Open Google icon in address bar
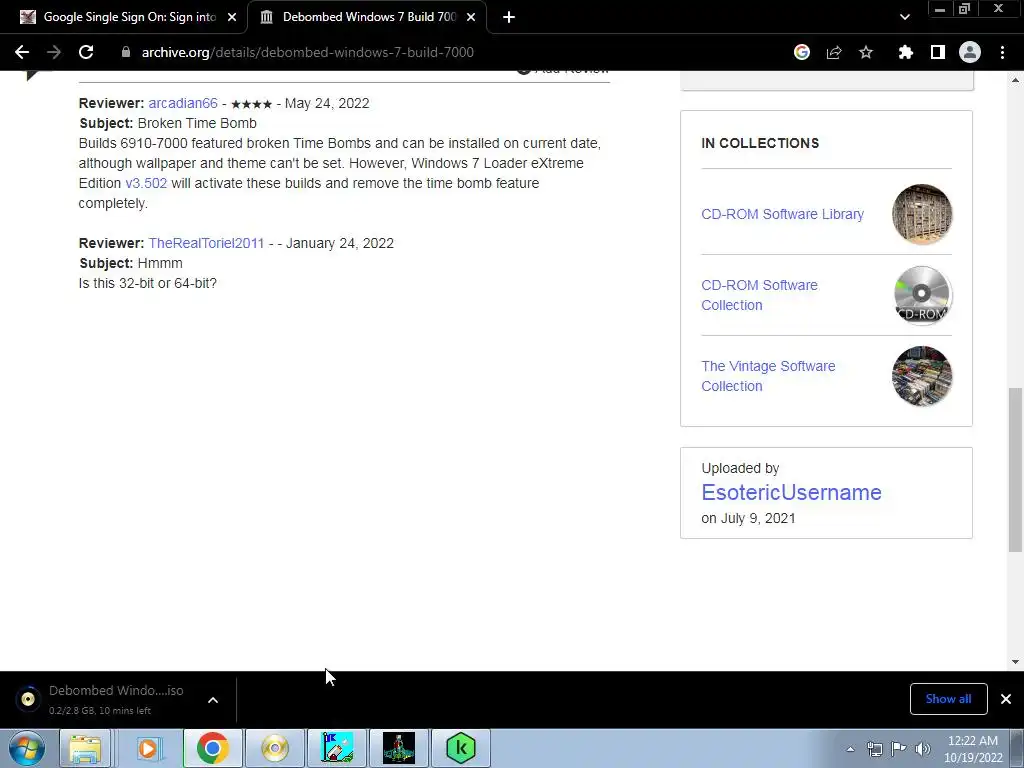Image resolution: width=1024 pixels, height=768 pixels. point(802,52)
